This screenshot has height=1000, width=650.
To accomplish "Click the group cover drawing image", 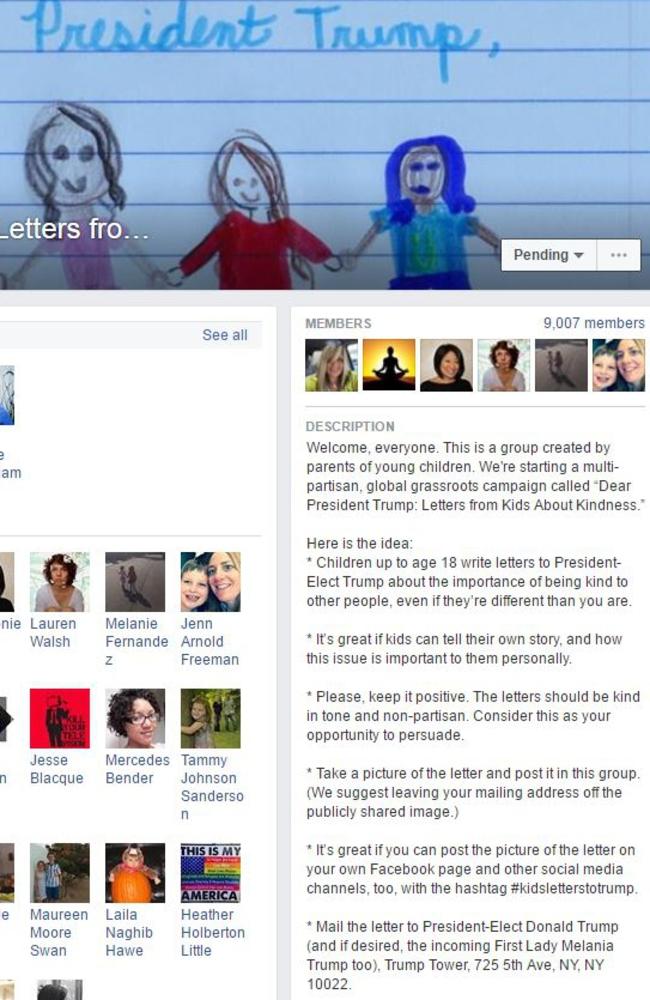I will (325, 145).
